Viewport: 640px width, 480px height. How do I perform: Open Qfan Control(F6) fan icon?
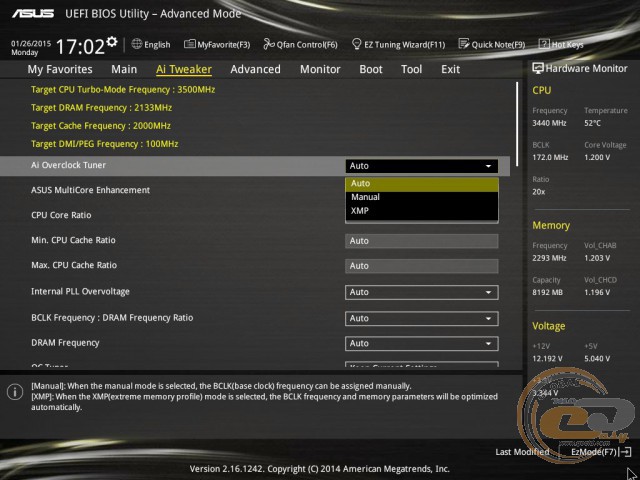269,44
